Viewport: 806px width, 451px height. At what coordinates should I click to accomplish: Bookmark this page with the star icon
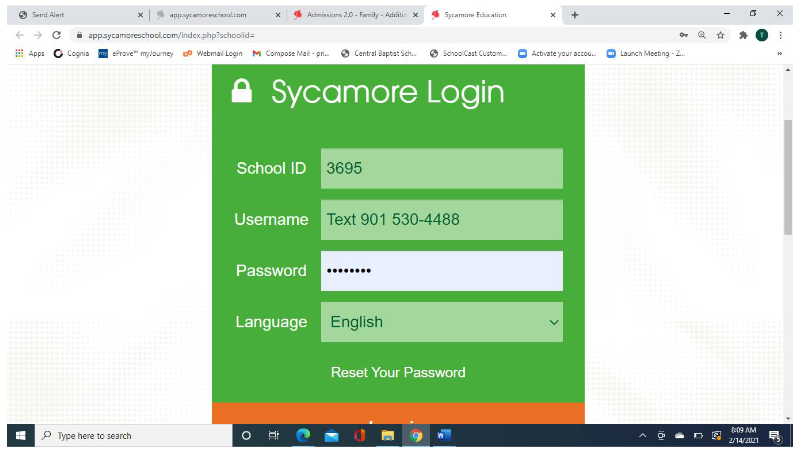point(720,35)
